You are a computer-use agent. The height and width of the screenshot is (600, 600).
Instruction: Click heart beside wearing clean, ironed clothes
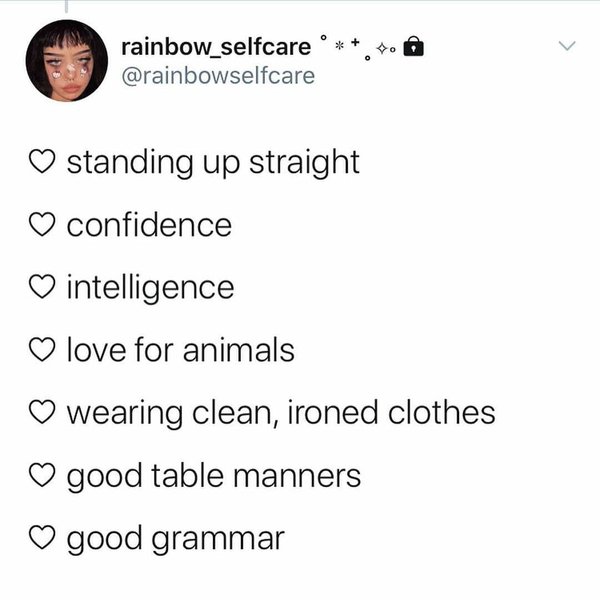click(44, 412)
